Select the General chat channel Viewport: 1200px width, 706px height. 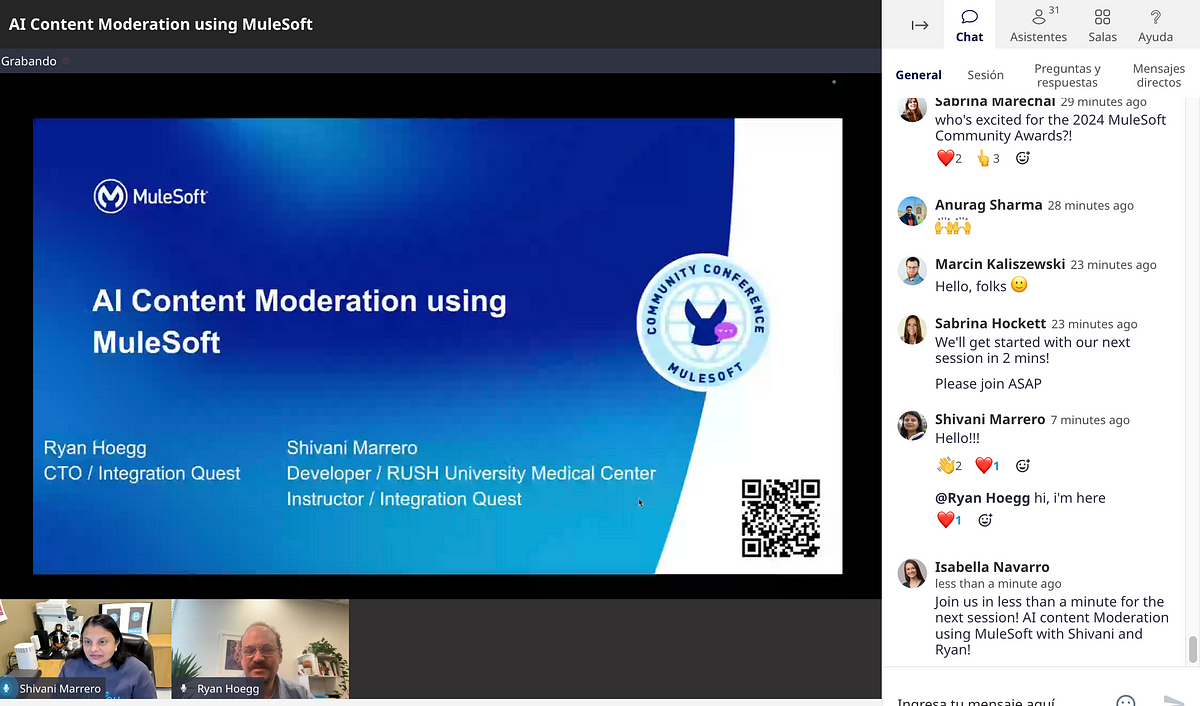tap(918, 75)
